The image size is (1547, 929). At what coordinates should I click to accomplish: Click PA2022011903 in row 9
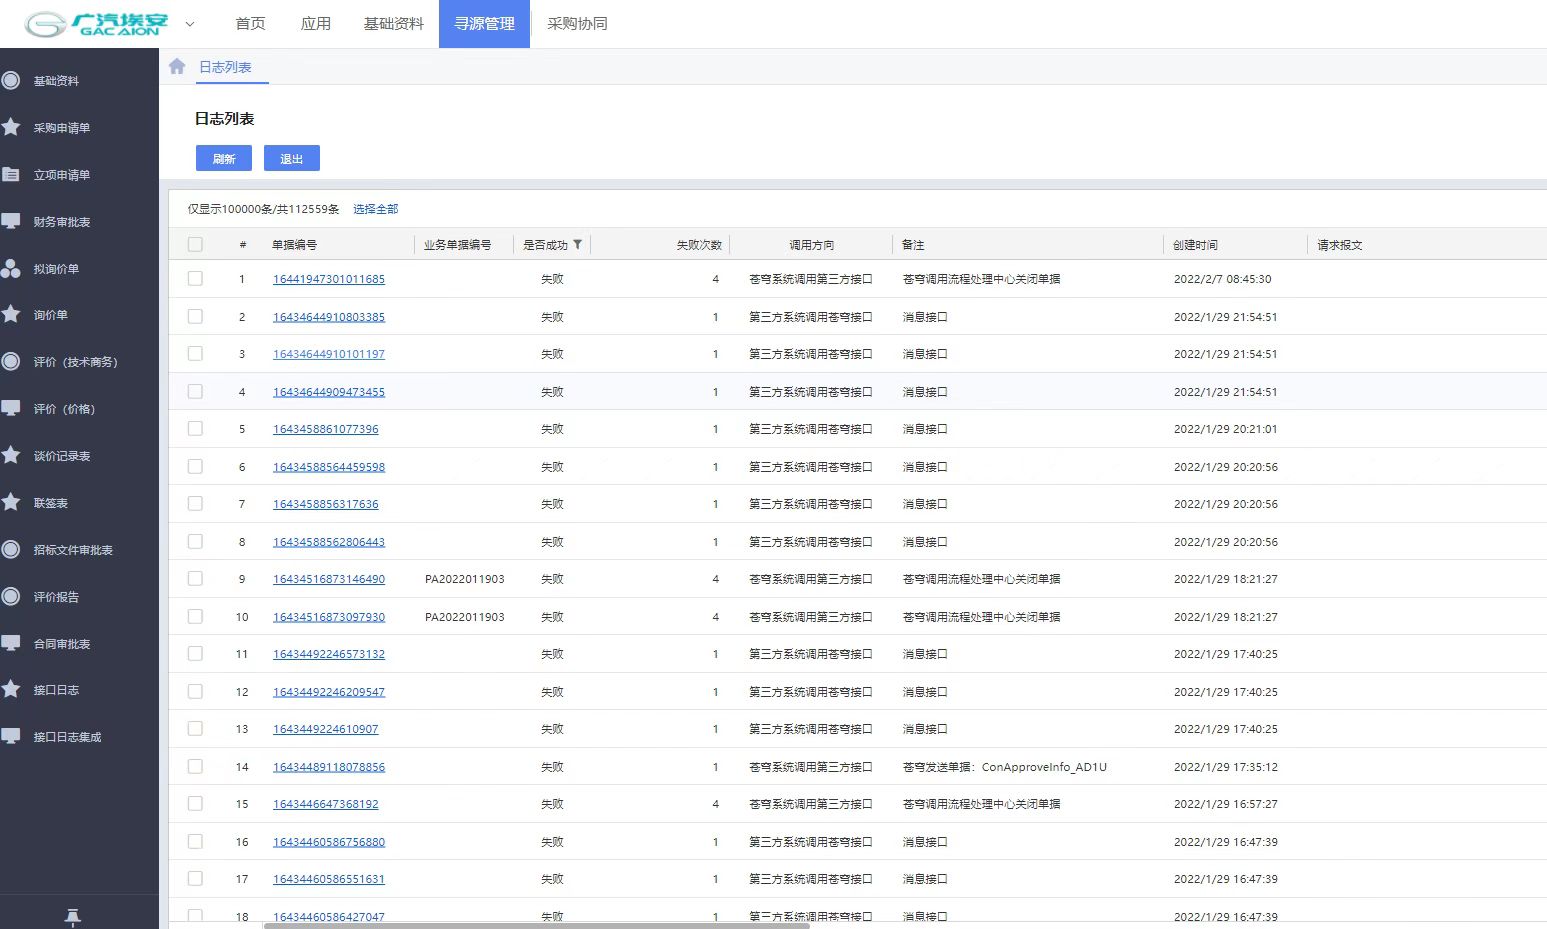click(465, 579)
